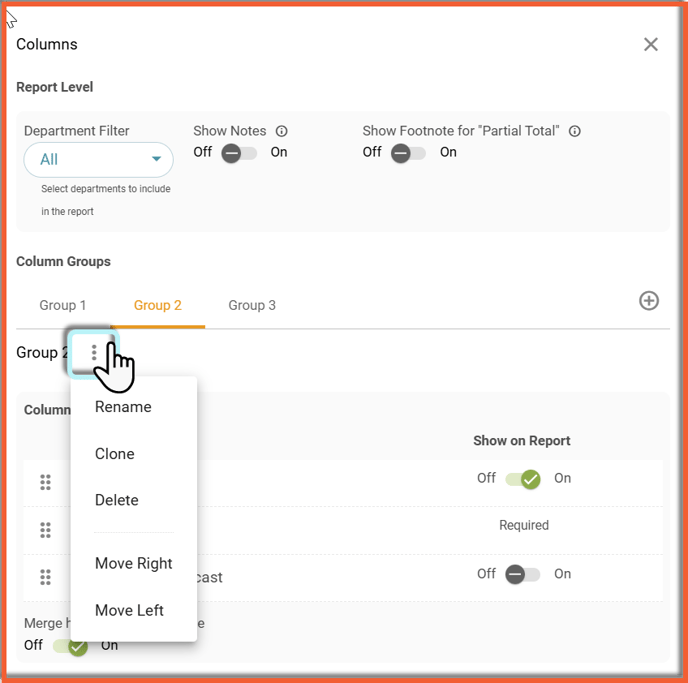The height and width of the screenshot is (683, 688).
Task: Switch to the Group 1 tab
Action: 63,305
